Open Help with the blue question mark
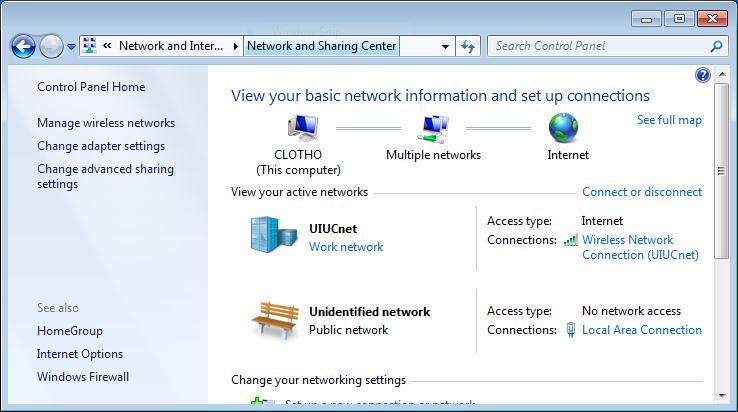Viewport: 738px width, 412px height. point(702,75)
